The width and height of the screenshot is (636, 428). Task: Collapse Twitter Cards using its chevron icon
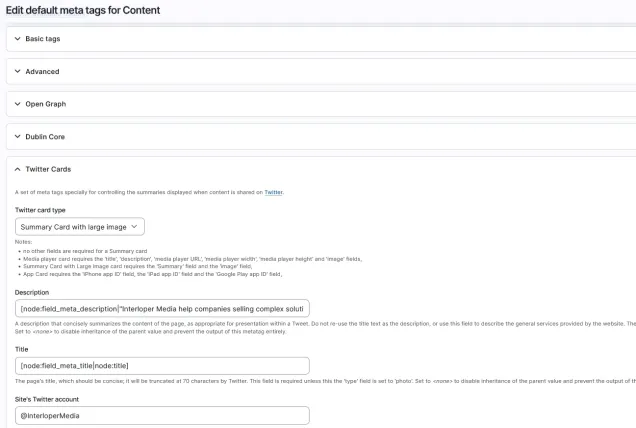click(17, 169)
